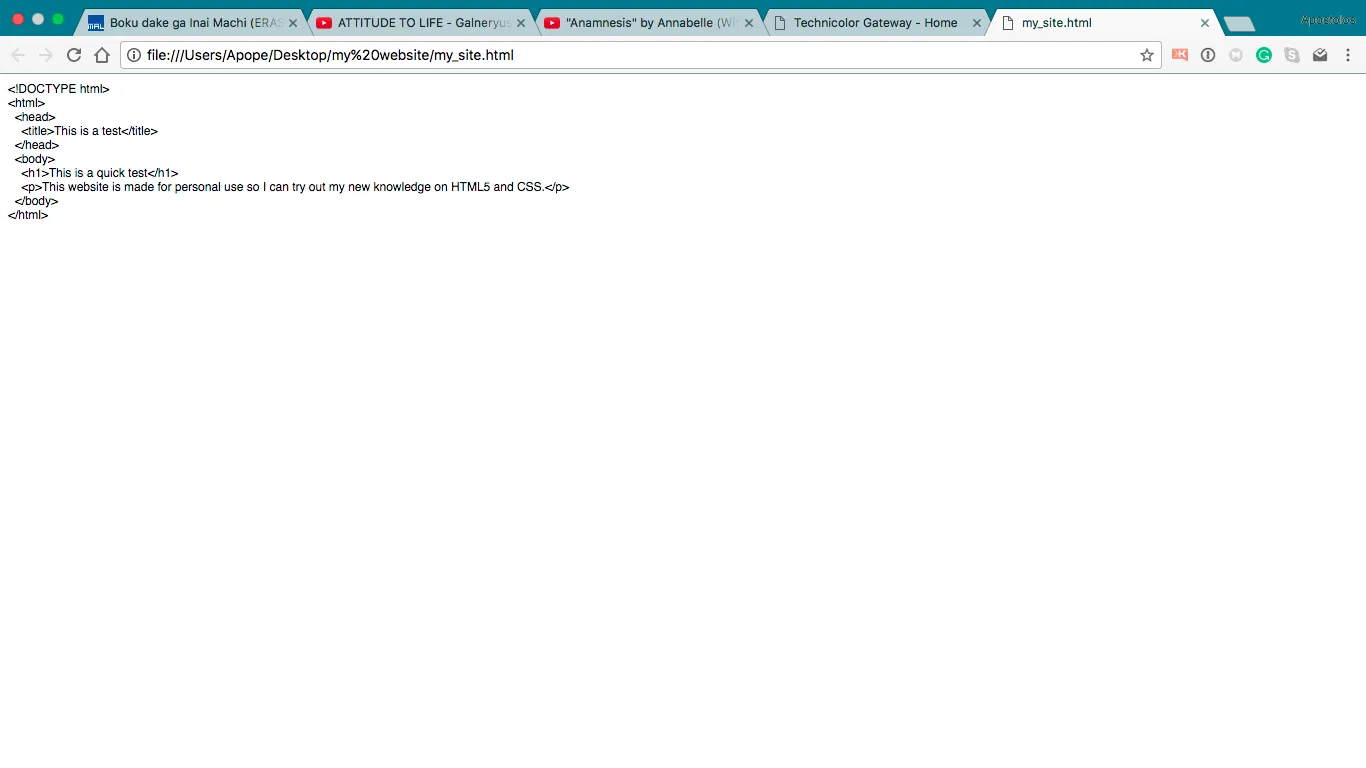Close the Boku dake ga Inai Machi tab
Image resolution: width=1366 pixels, height=768 pixels.
coord(293,23)
